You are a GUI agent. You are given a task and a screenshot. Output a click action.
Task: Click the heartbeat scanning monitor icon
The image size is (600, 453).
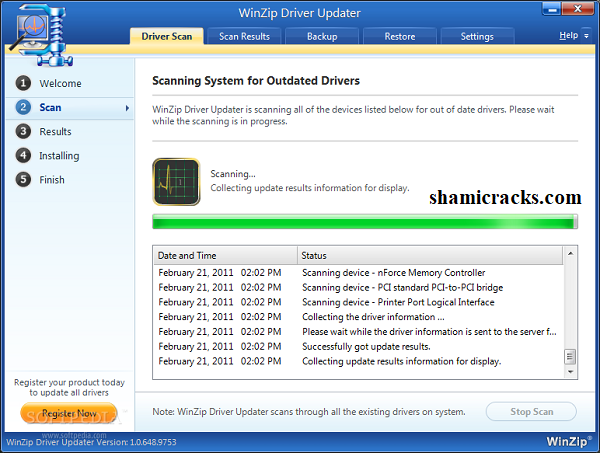click(x=176, y=182)
